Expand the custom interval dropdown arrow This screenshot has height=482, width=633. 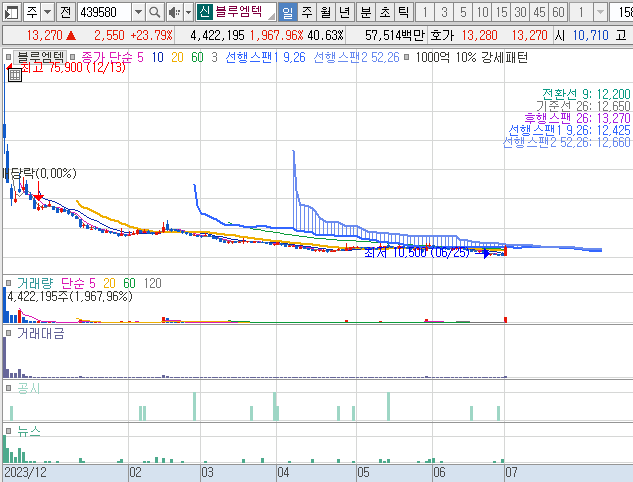(600, 13)
